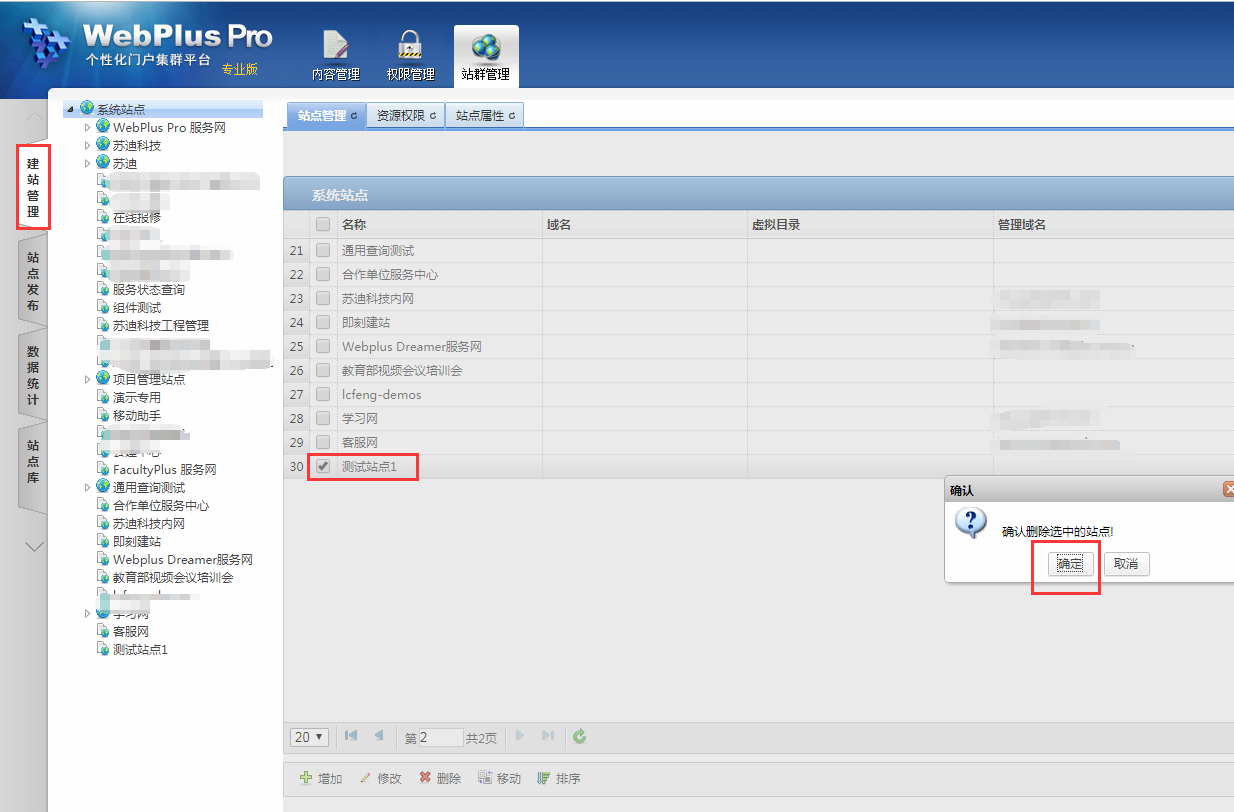Click the green refresh icon in pager
Viewport: 1234px width, 812px height.
pyautogui.click(x=579, y=737)
